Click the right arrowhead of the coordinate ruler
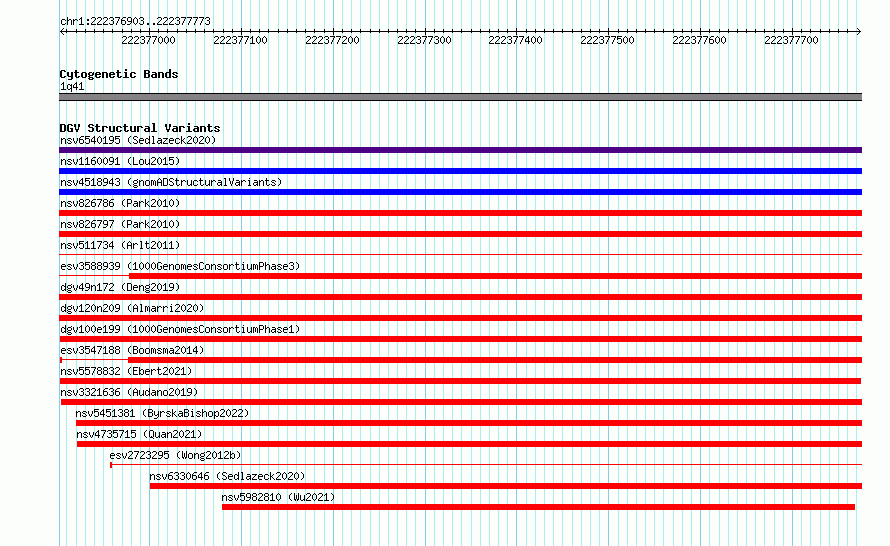 (859, 32)
